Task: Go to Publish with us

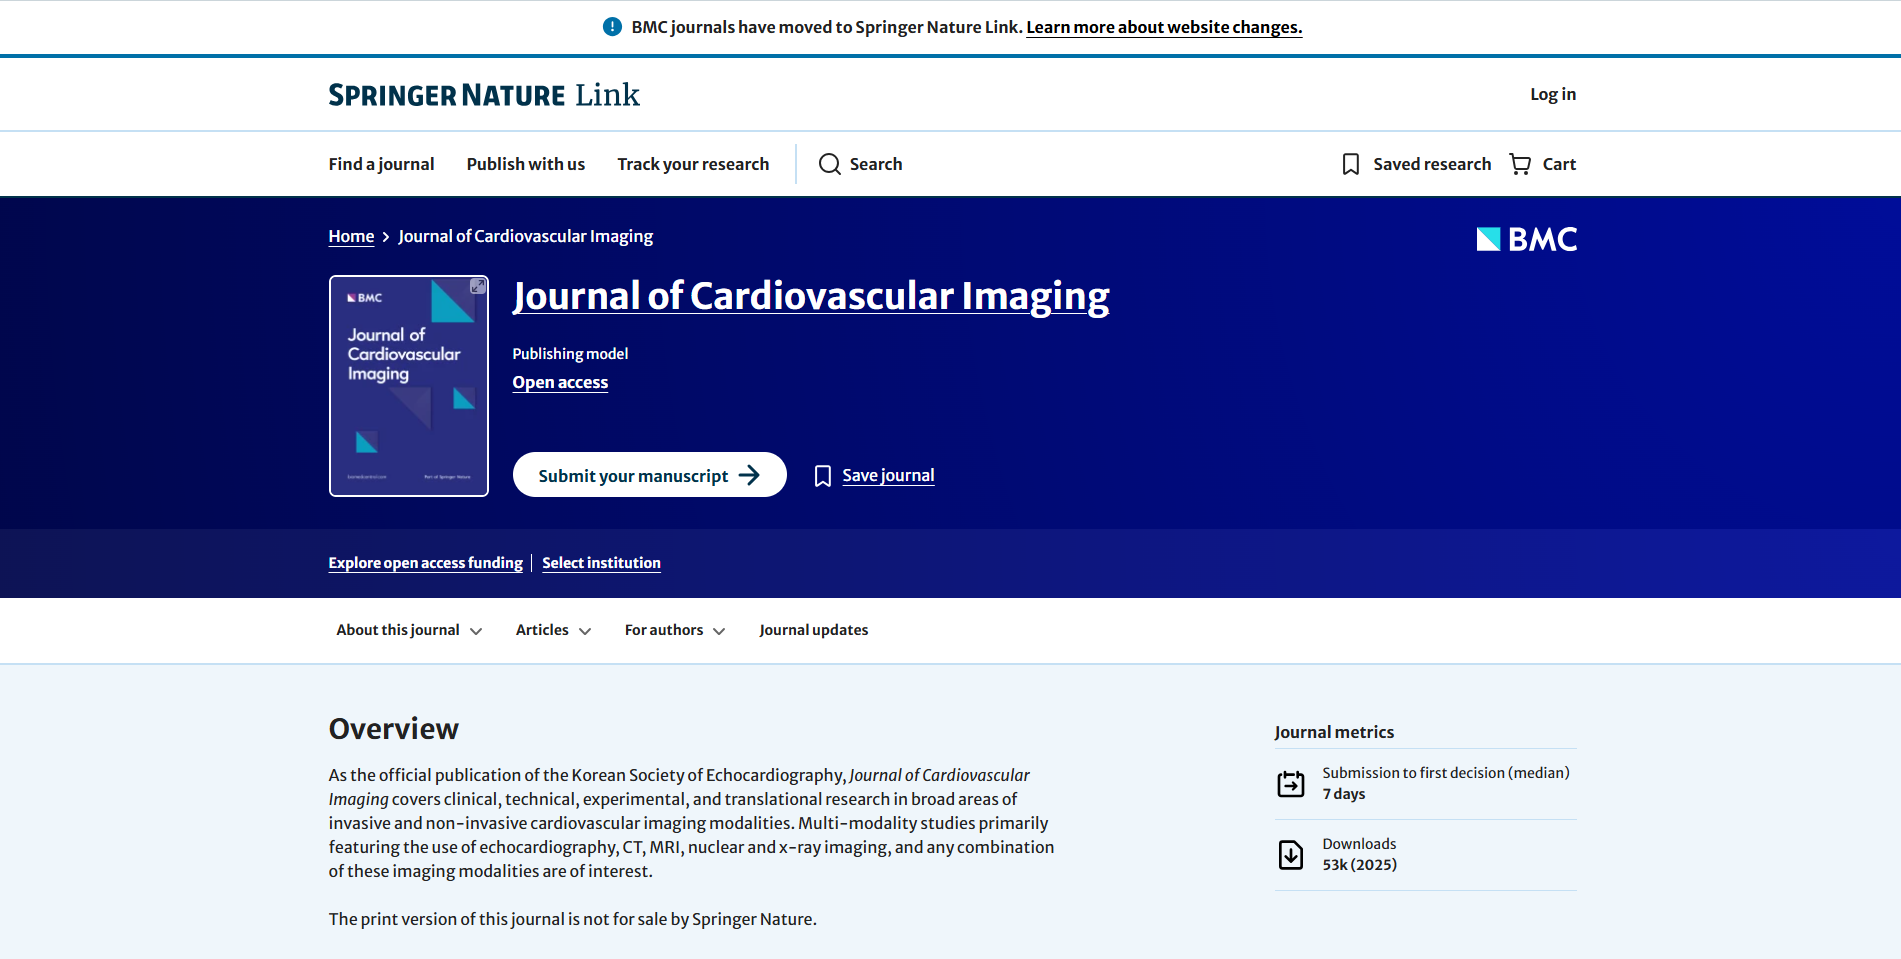Action: (525, 164)
